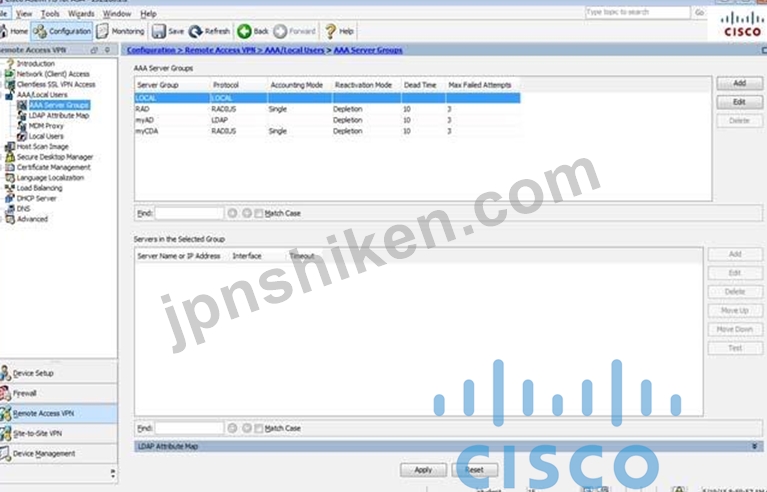Image resolution: width=767 pixels, height=492 pixels.
Task: Open Clientless SSL VPN Access node
Action: [x=56, y=84]
